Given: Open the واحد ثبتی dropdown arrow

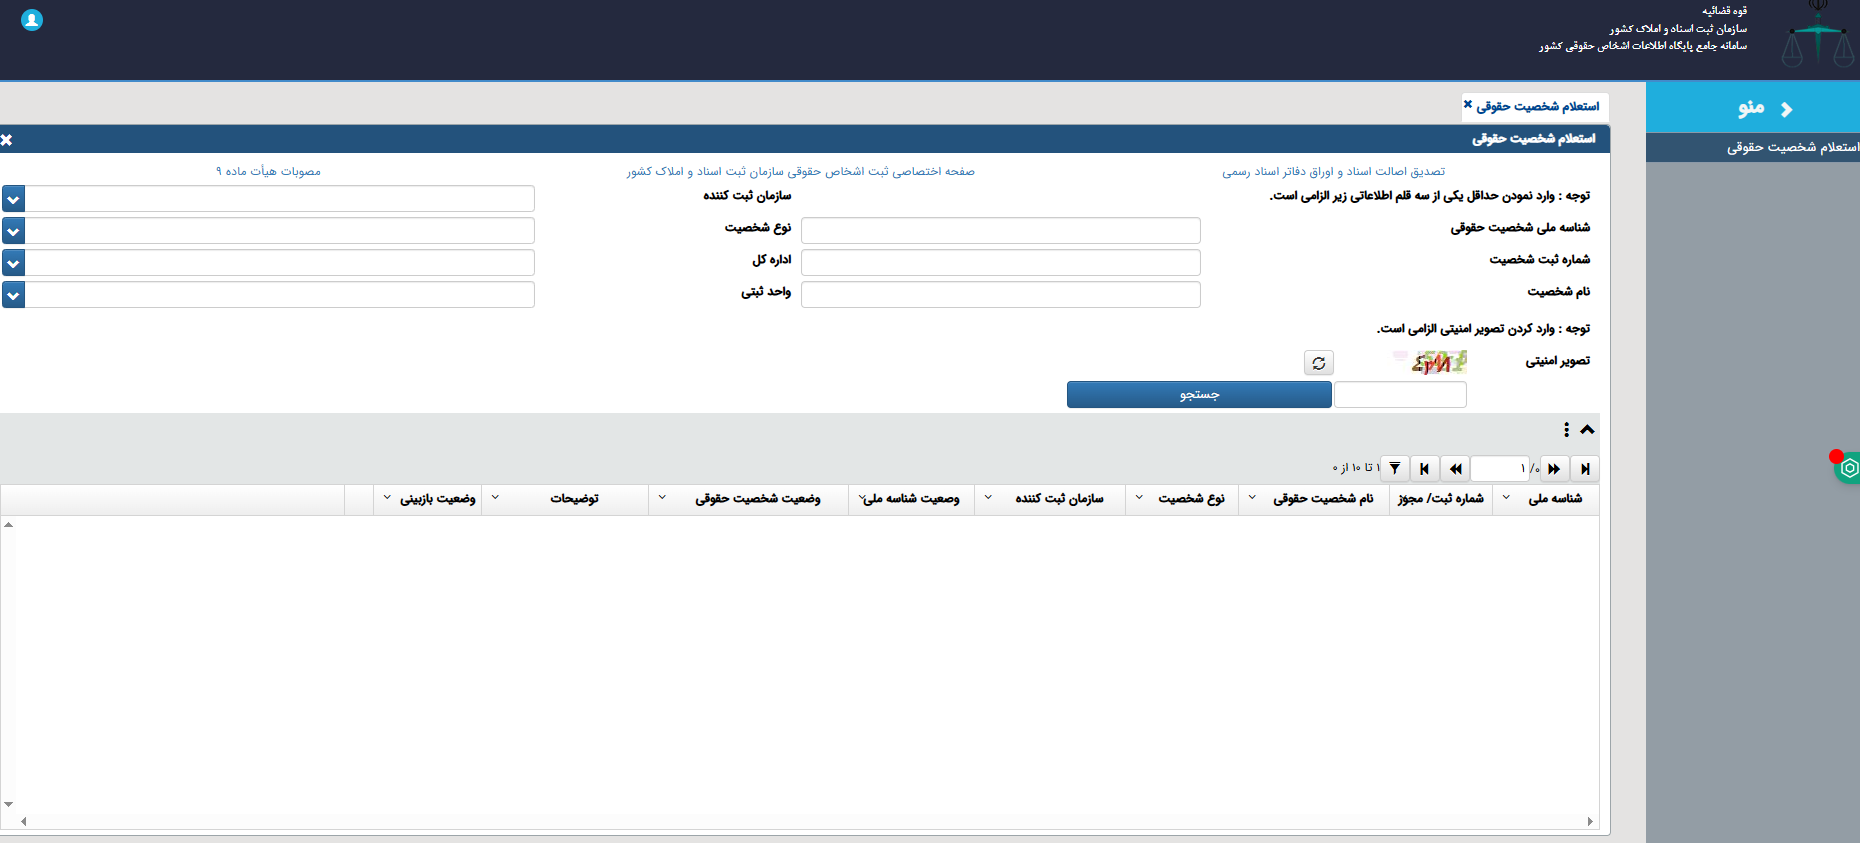Looking at the screenshot, I should click(13, 295).
